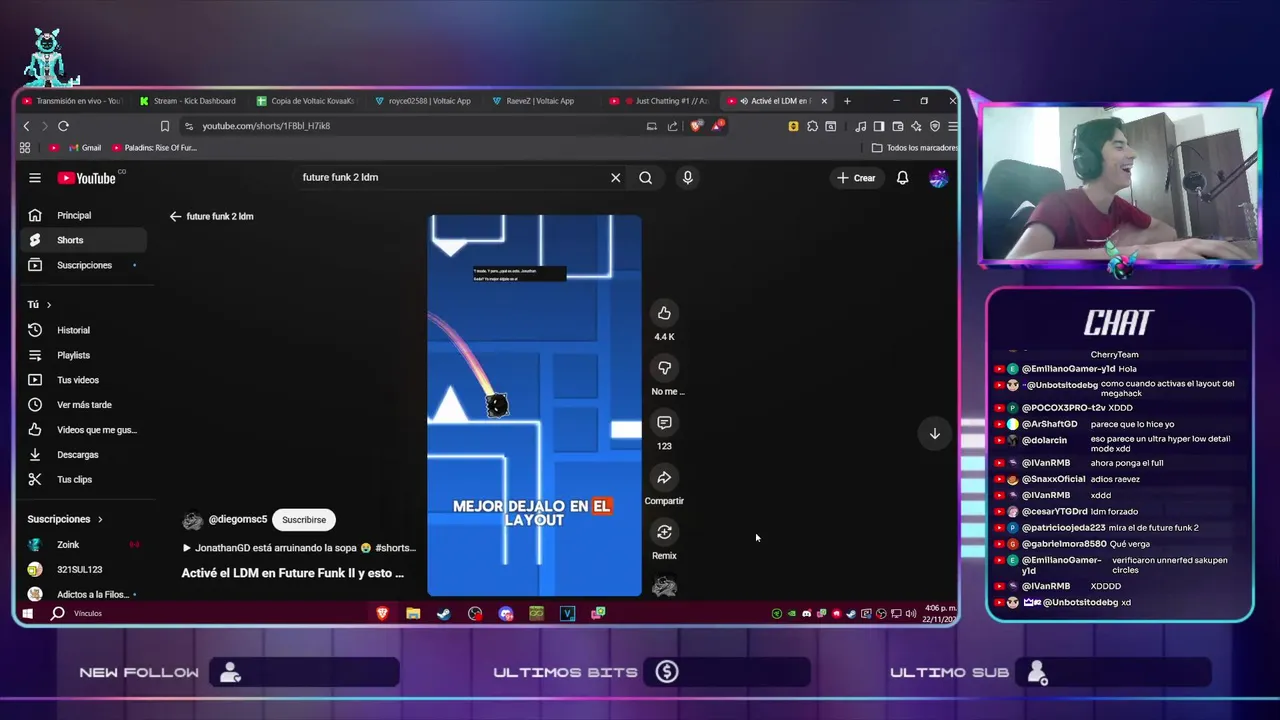Screen dimensions: 1280x720
Task: Open Tus videos in the sidebar
Action: pos(83,380)
